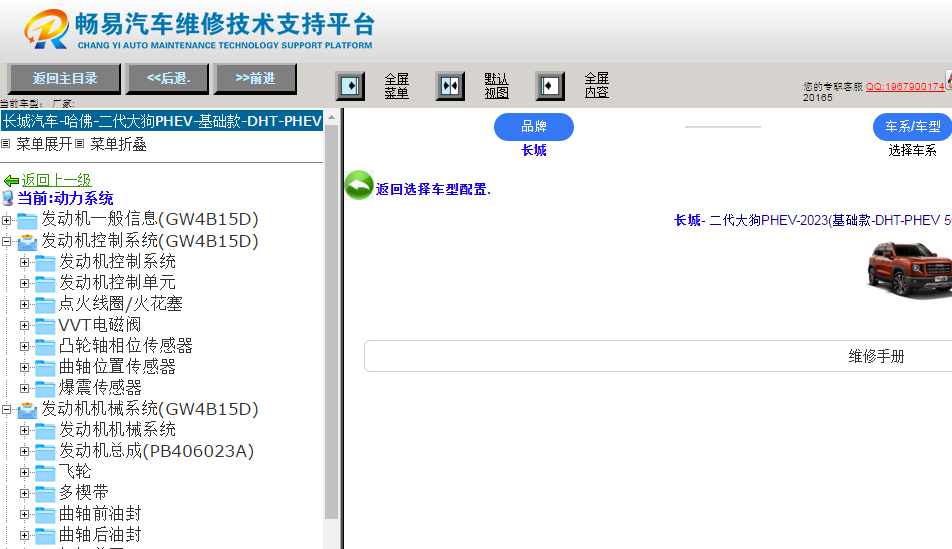Screen dimensions: 952x549
Task: Click the folder icon for 曲轴后油封
Action: (x=45, y=536)
